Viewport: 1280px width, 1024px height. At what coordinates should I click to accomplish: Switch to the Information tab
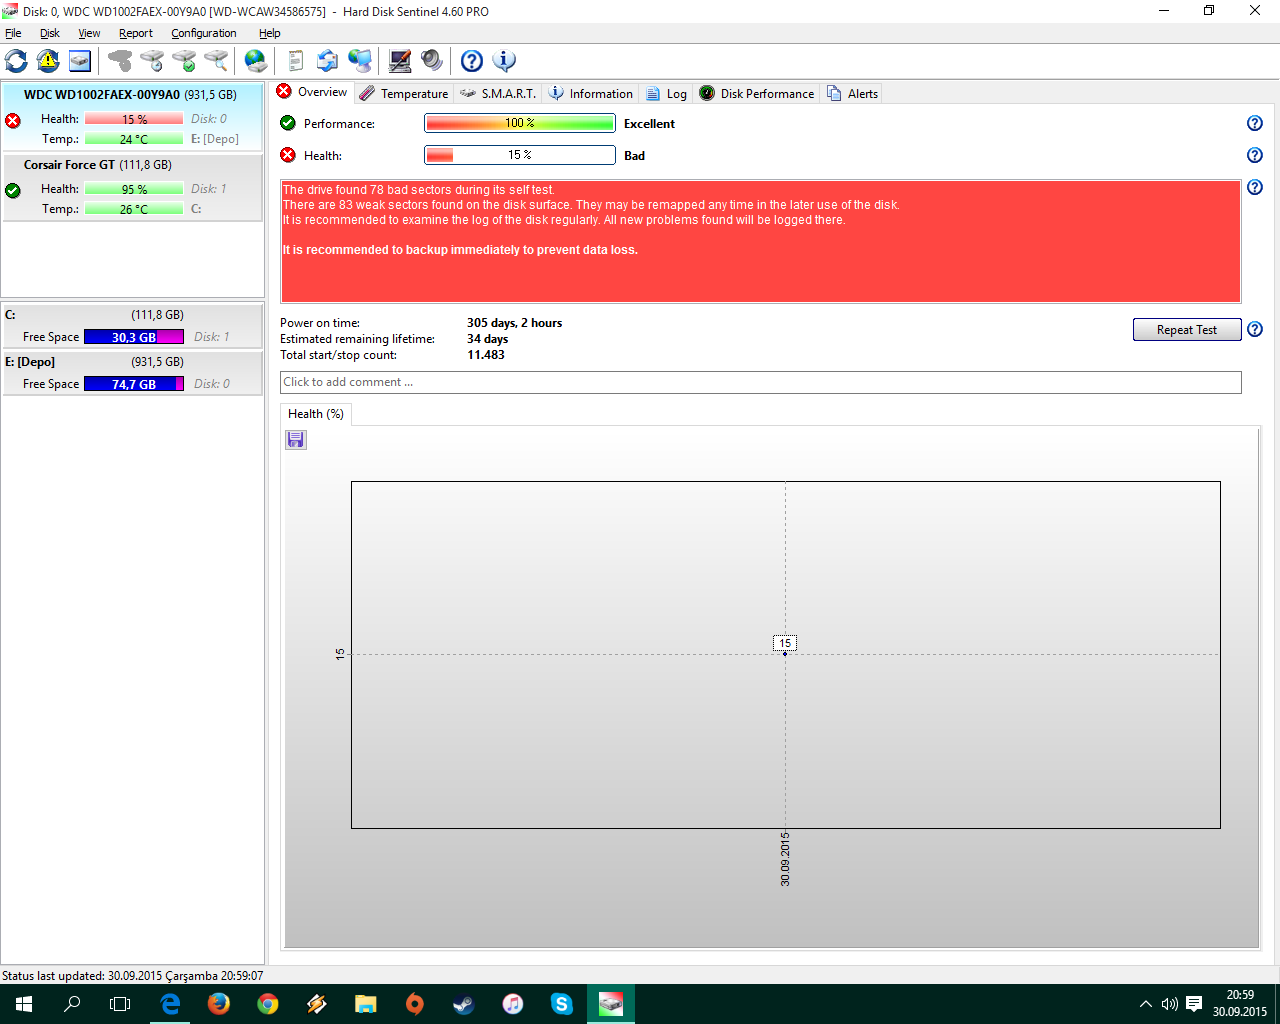click(591, 93)
